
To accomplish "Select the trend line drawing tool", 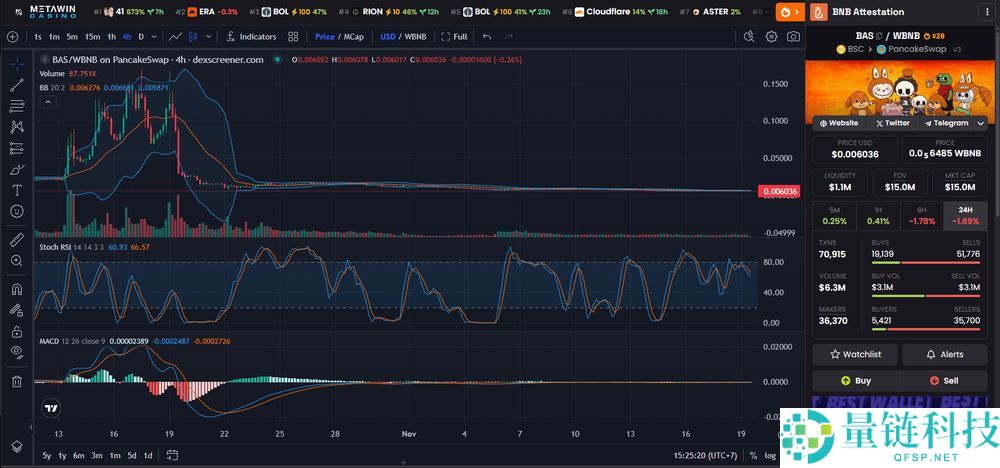I will click(x=16, y=85).
